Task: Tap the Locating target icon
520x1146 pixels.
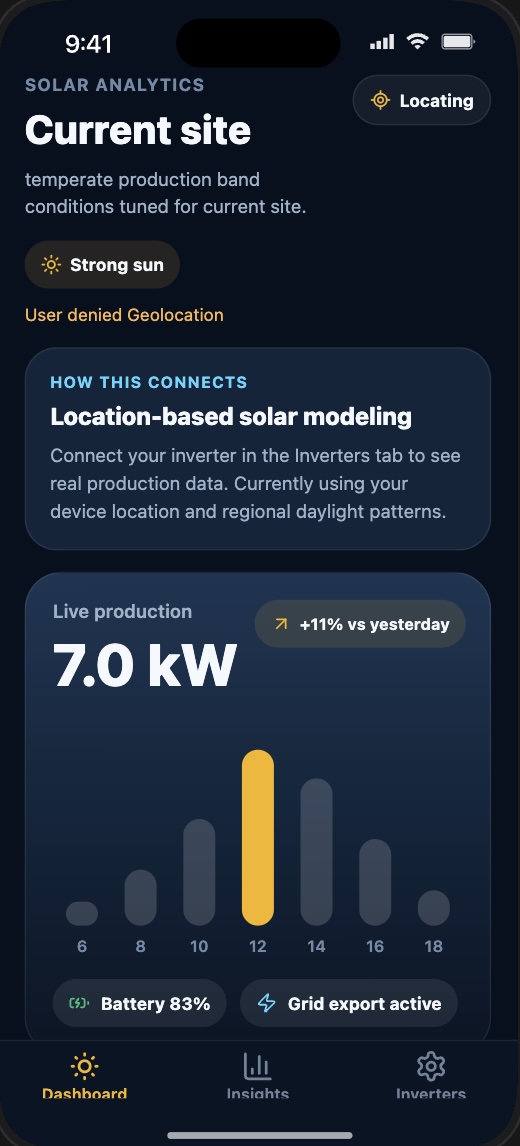Action: (380, 100)
